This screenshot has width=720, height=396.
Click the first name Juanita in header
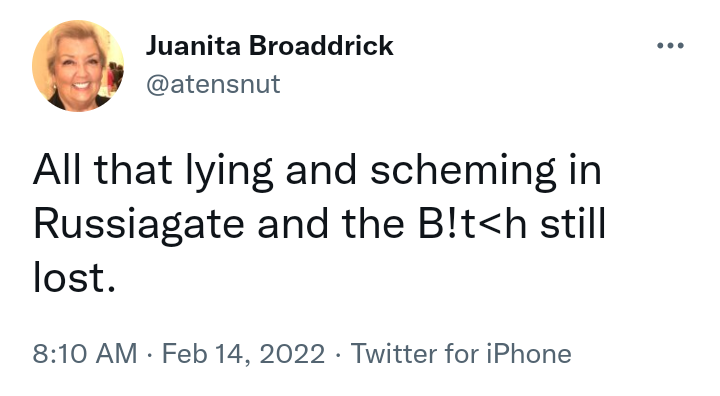(193, 46)
